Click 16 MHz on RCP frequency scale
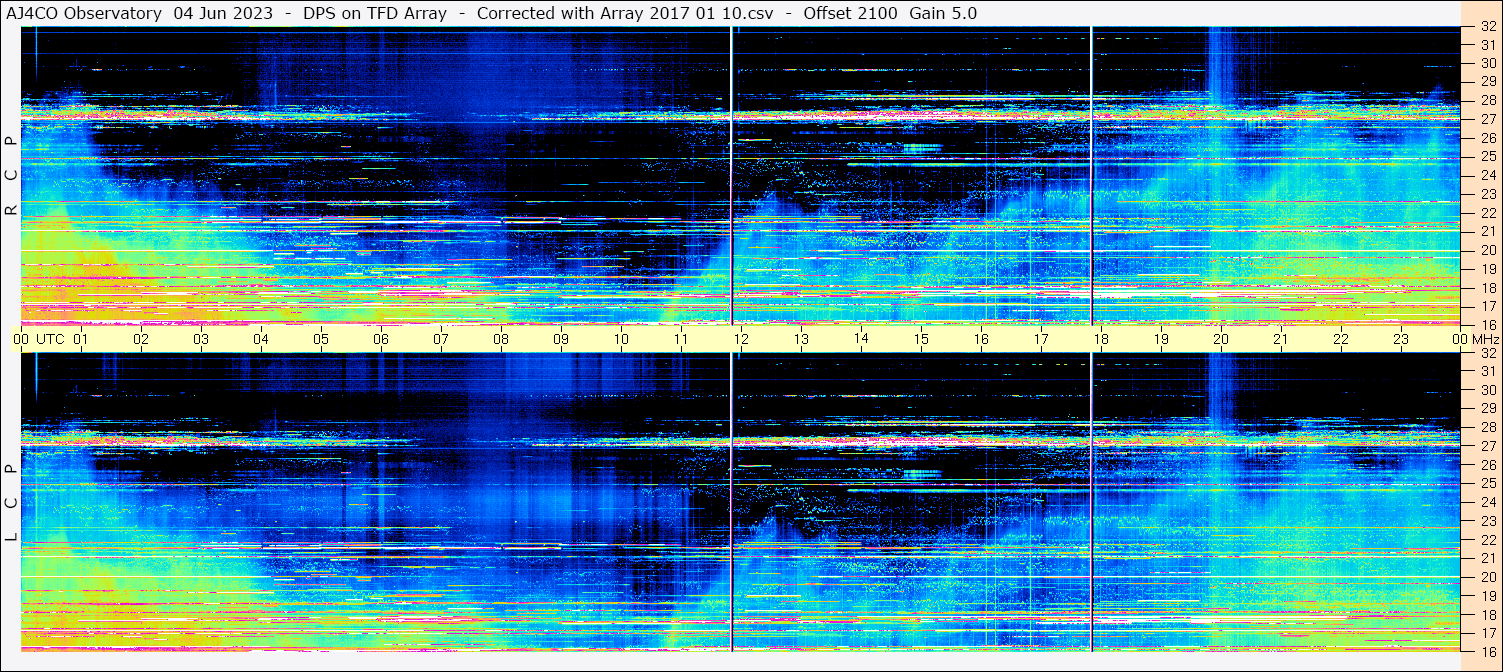Image resolution: width=1503 pixels, height=672 pixels. (x=1487, y=324)
